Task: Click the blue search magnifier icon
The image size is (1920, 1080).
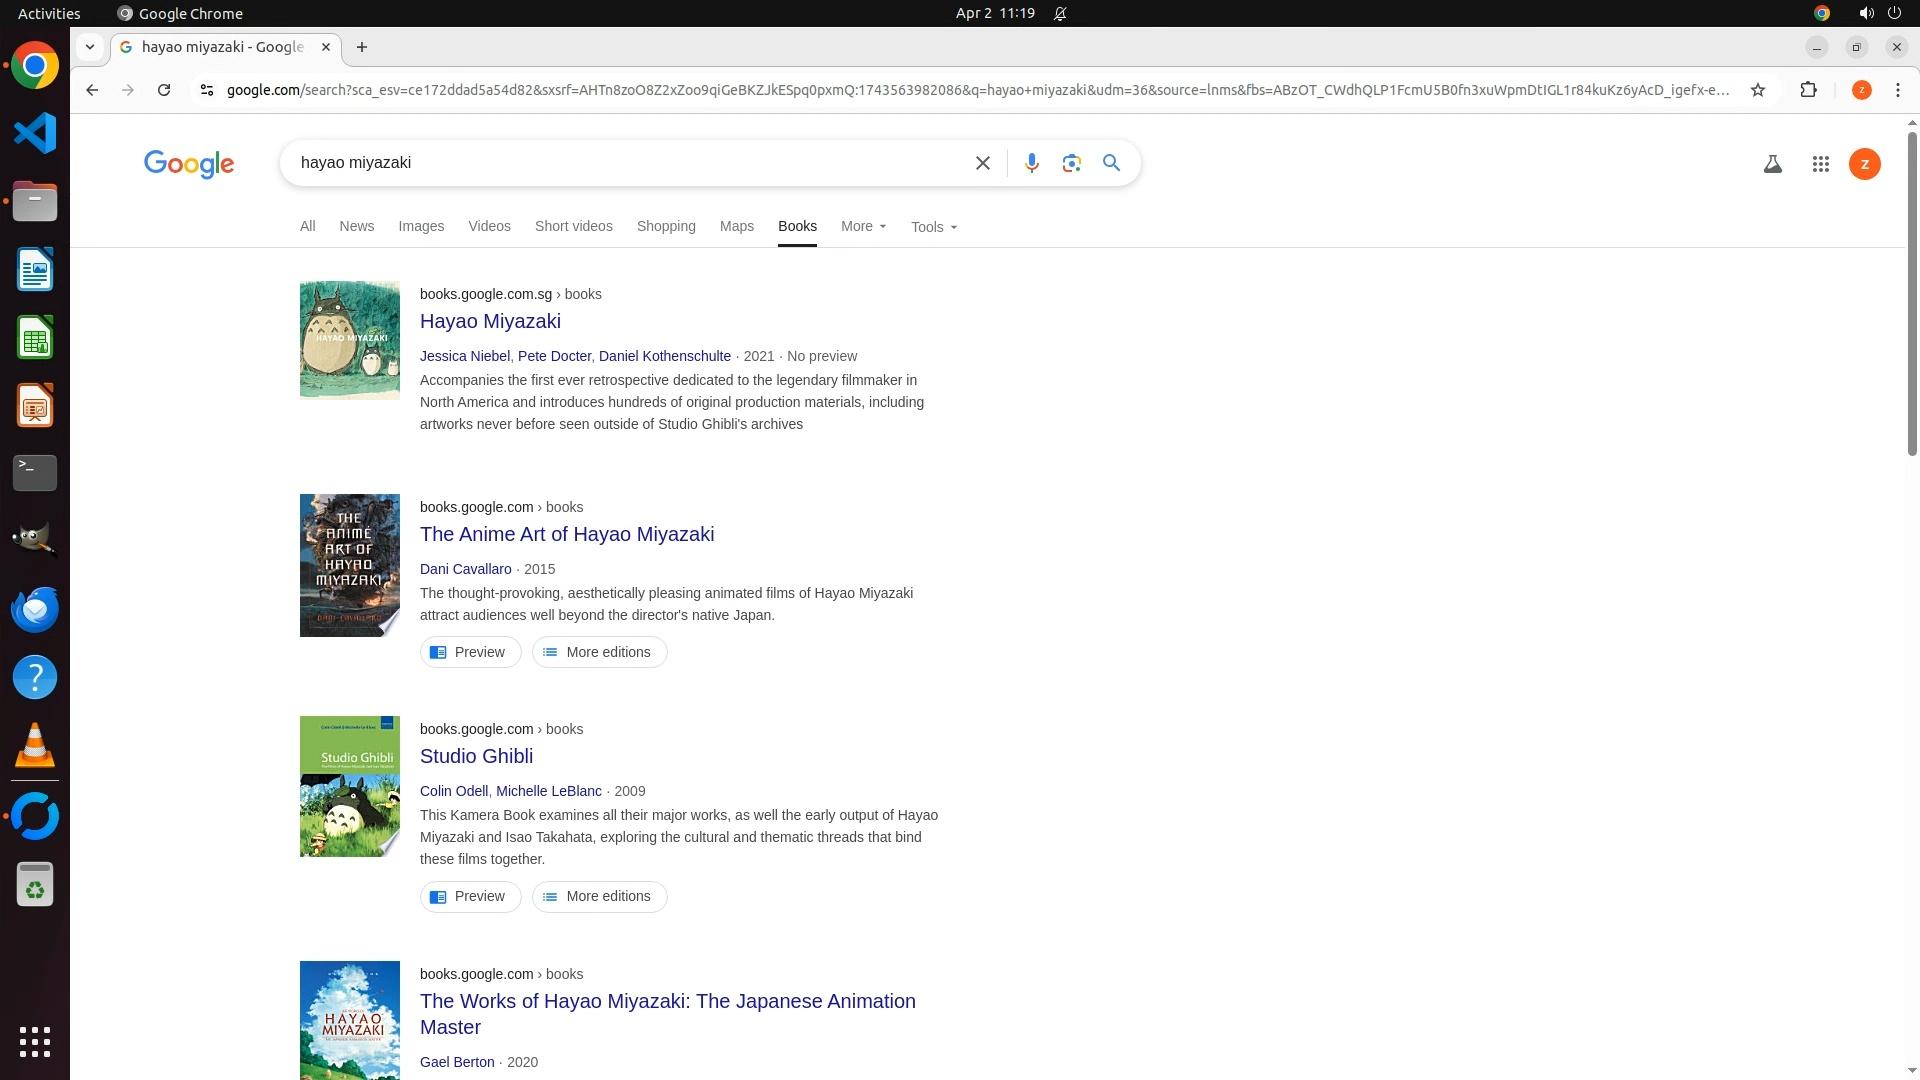Action: click(1111, 163)
